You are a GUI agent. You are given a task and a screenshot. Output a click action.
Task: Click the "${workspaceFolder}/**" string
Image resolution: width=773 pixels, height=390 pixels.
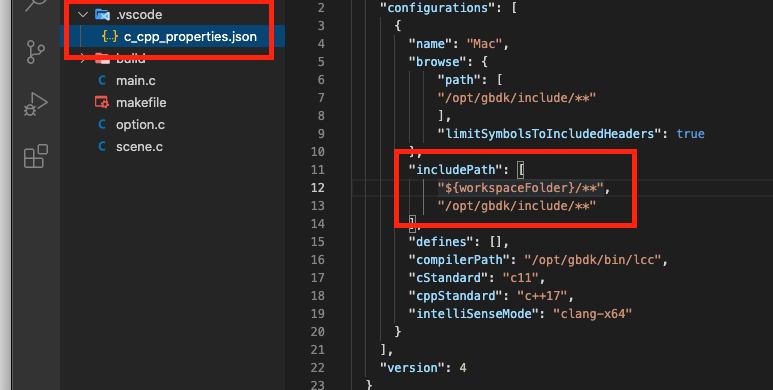521,188
